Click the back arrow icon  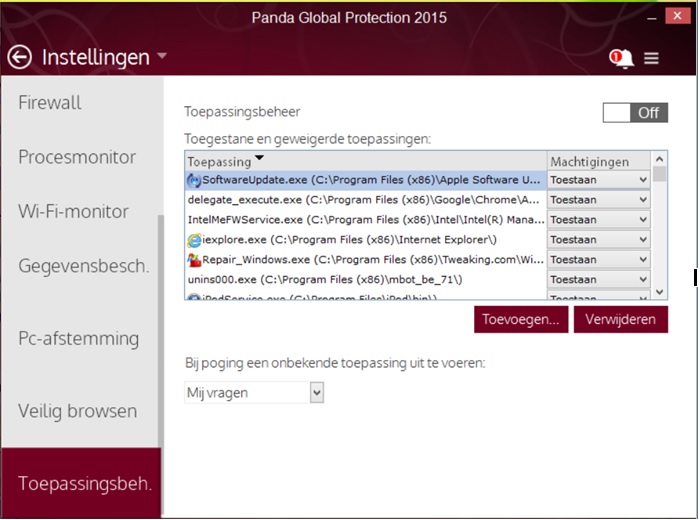click(x=20, y=57)
